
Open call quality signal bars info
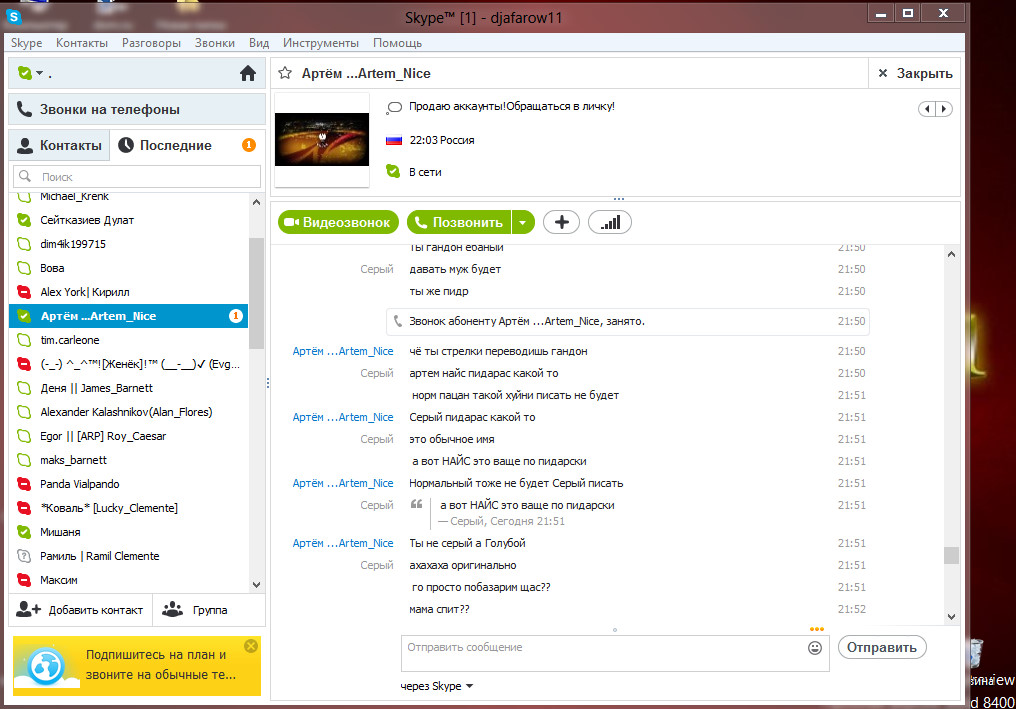pyautogui.click(x=610, y=222)
